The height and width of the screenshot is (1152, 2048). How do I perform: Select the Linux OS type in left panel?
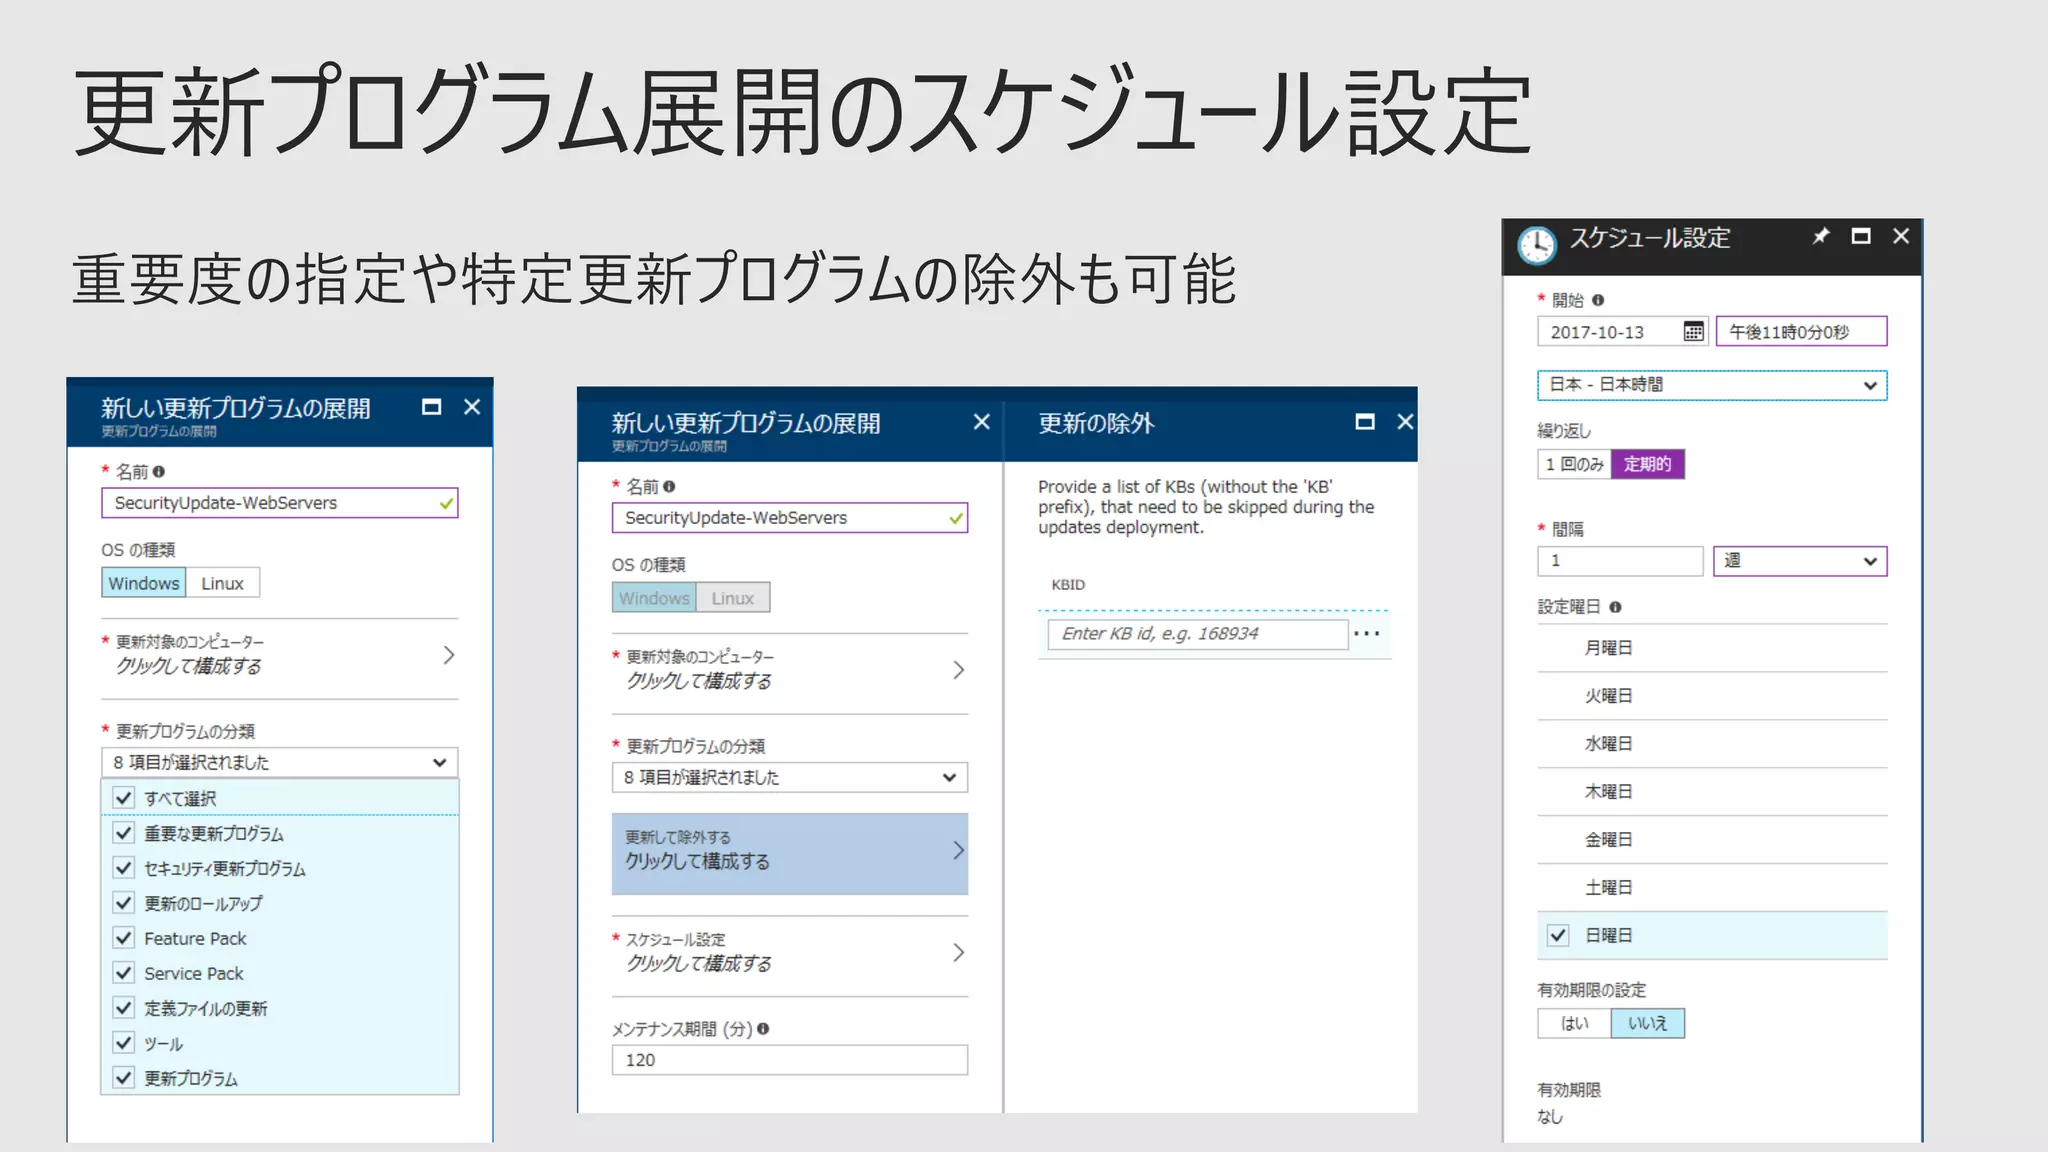coord(222,583)
